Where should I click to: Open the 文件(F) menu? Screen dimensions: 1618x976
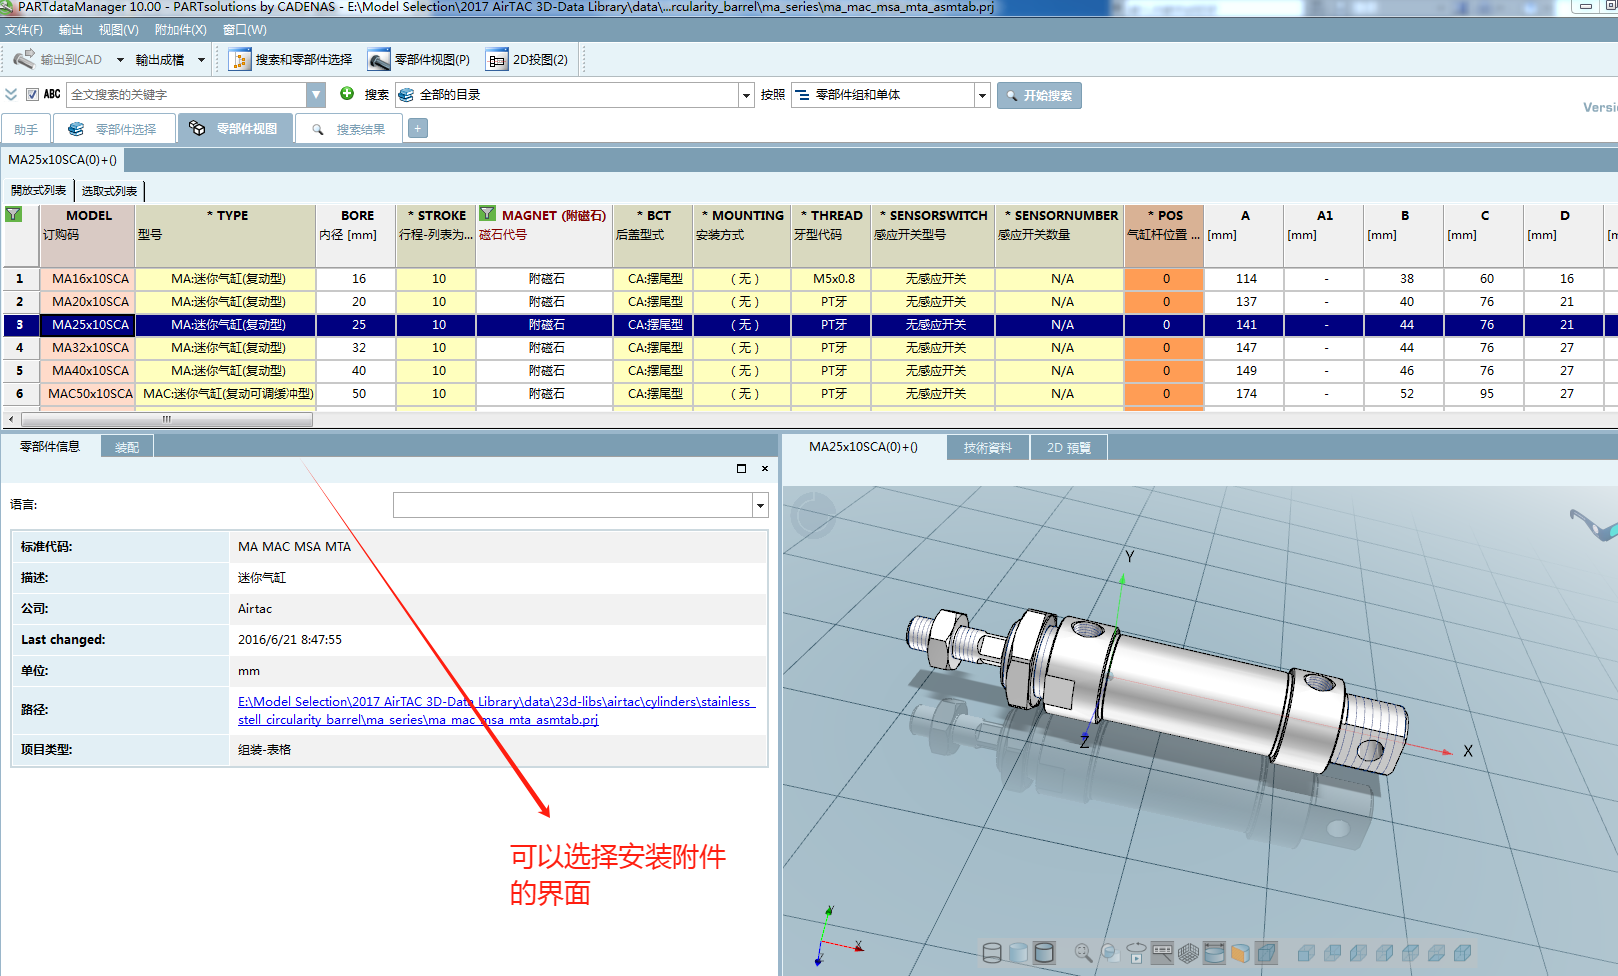coord(24,30)
